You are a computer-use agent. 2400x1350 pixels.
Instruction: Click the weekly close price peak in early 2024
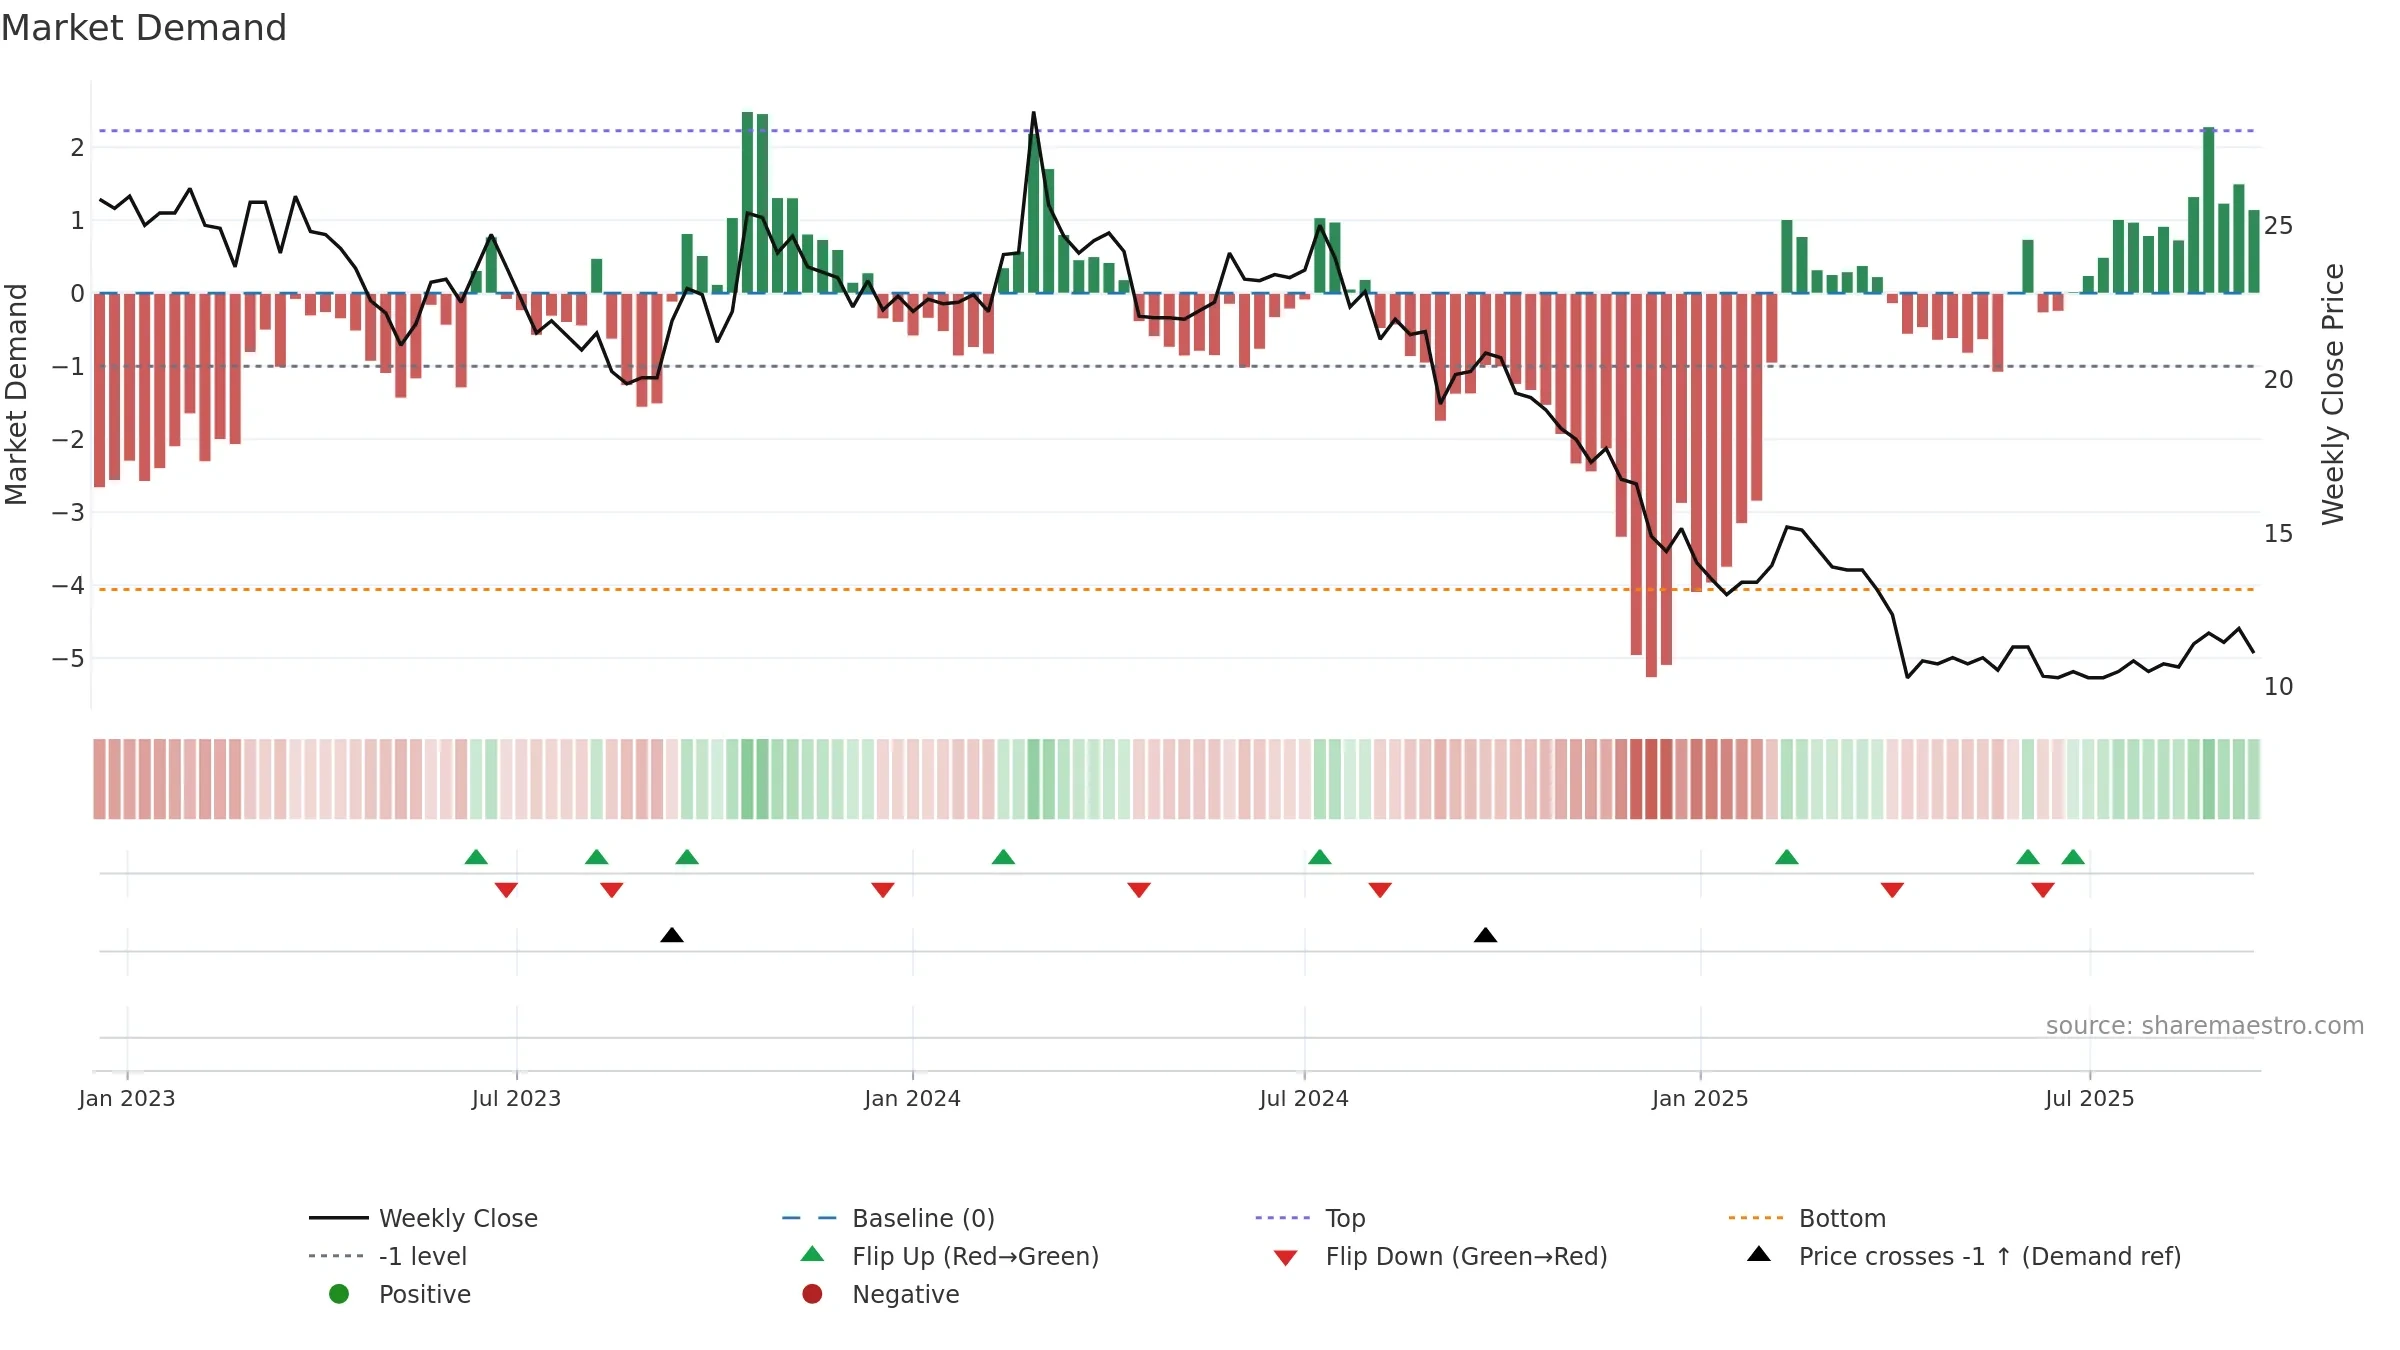click(x=1033, y=114)
